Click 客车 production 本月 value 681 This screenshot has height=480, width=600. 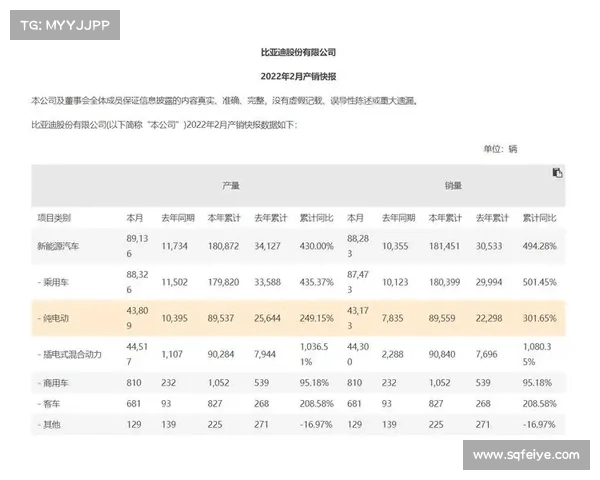pyautogui.click(x=134, y=404)
